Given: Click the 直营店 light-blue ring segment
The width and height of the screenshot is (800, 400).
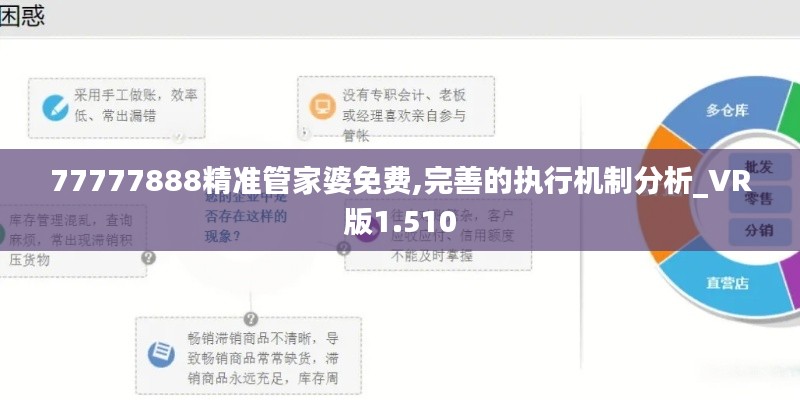Looking at the screenshot, I should pyautogui.click(x=727, y=282).
